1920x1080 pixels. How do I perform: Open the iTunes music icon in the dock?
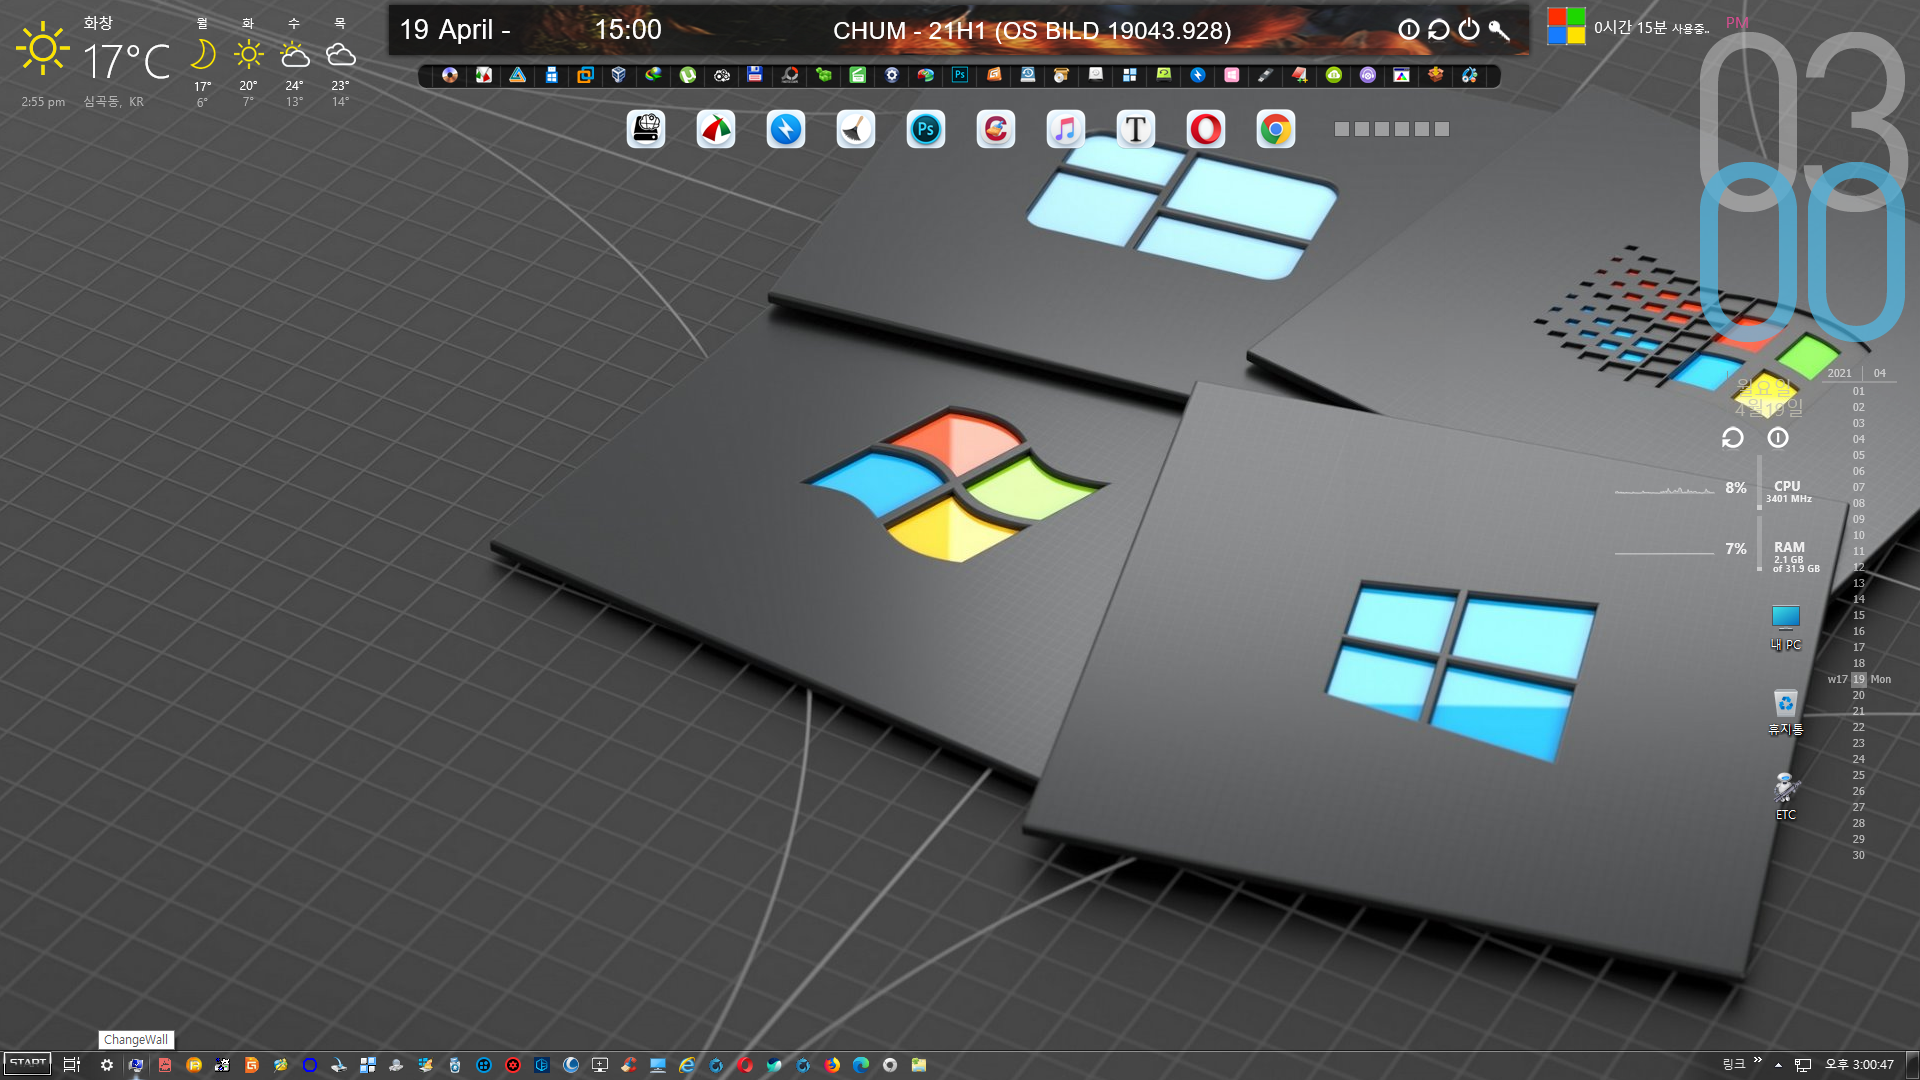click(1066, 129)
